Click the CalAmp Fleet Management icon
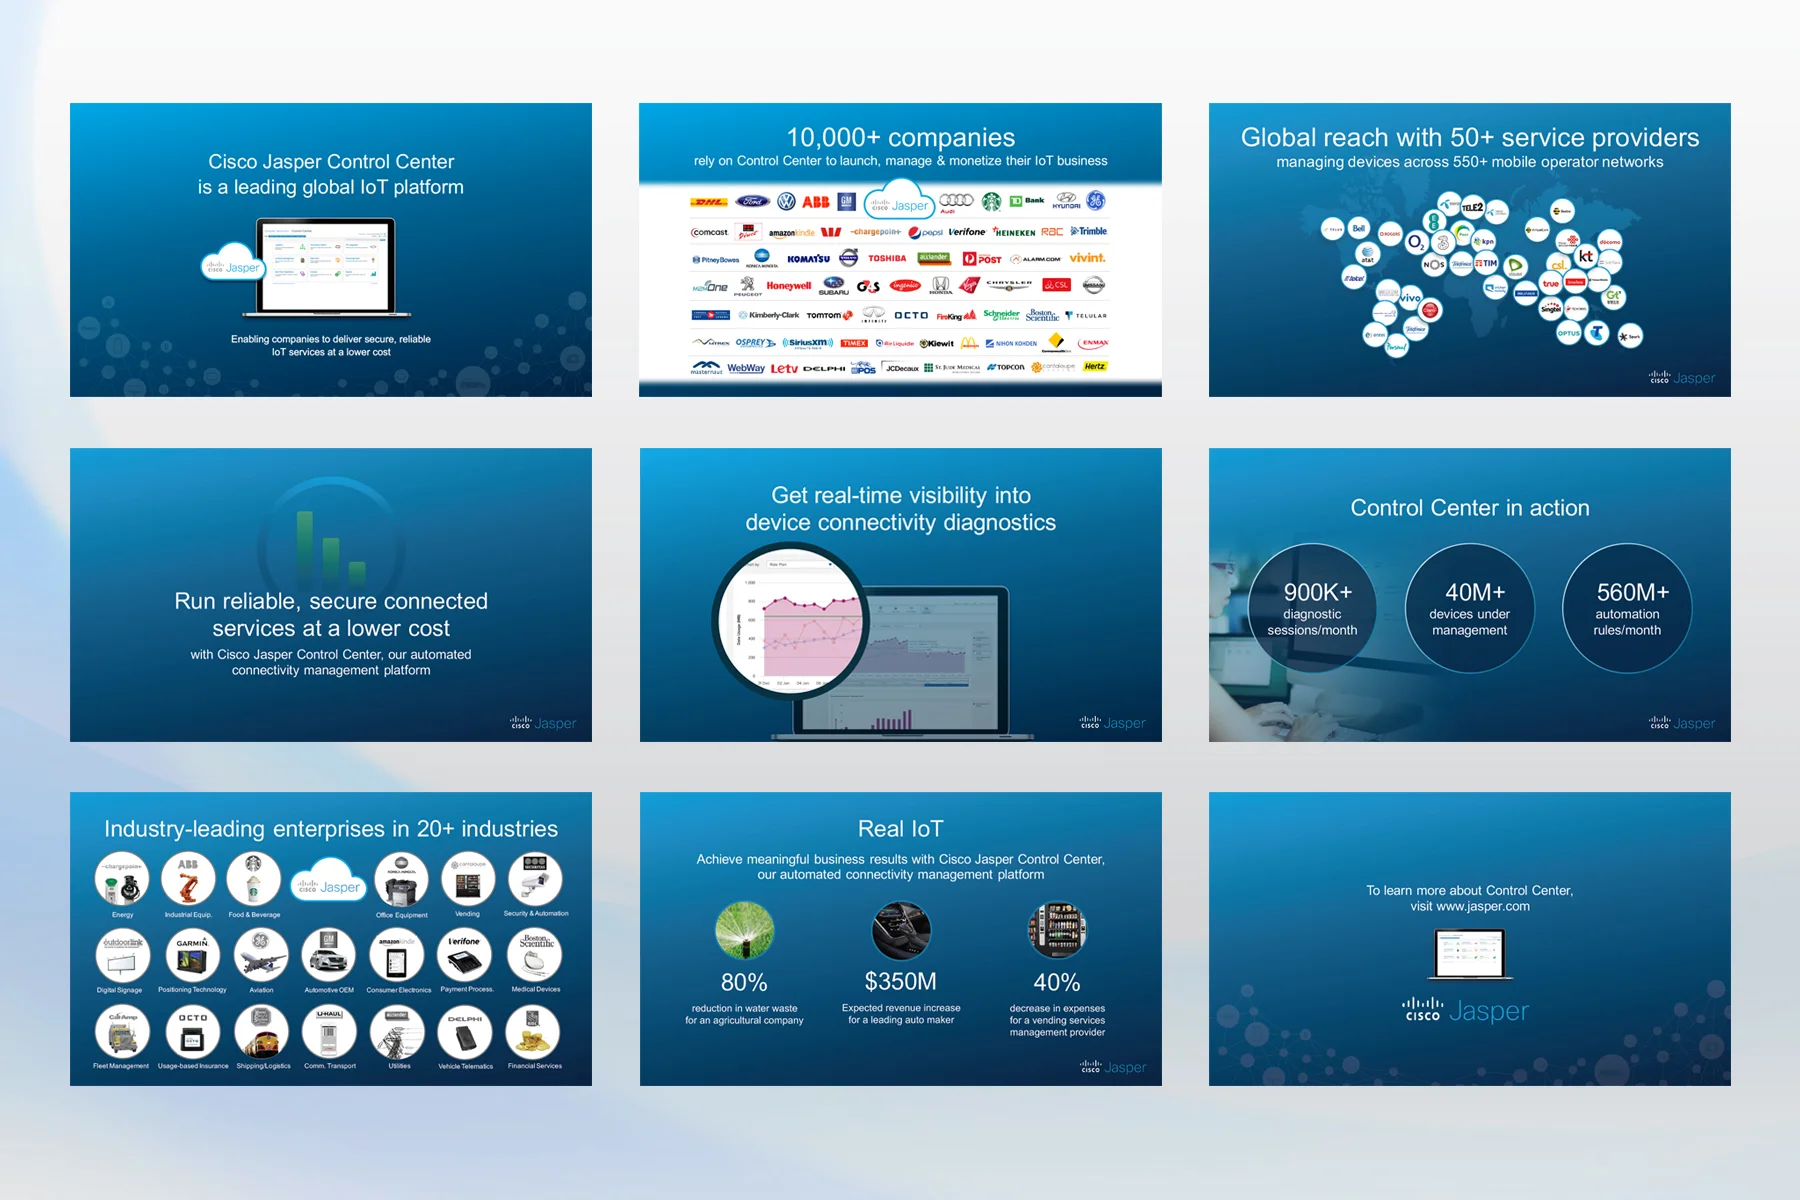This screenshot has width=1800, height=1200. [123, 1032]
